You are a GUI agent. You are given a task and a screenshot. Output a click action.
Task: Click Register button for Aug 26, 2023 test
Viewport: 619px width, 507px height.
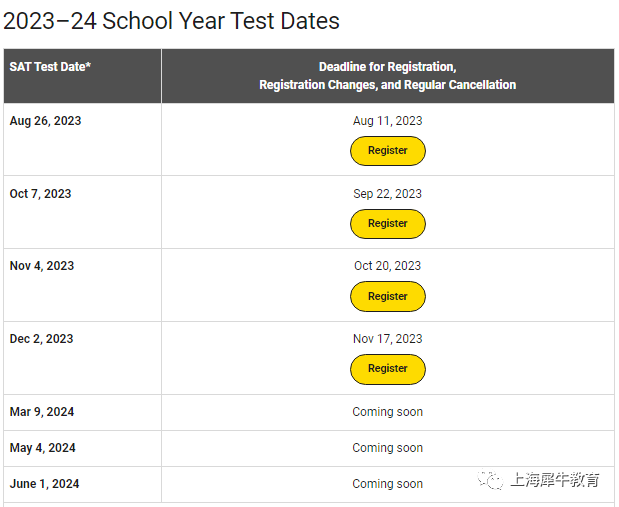tap(388, 151)
